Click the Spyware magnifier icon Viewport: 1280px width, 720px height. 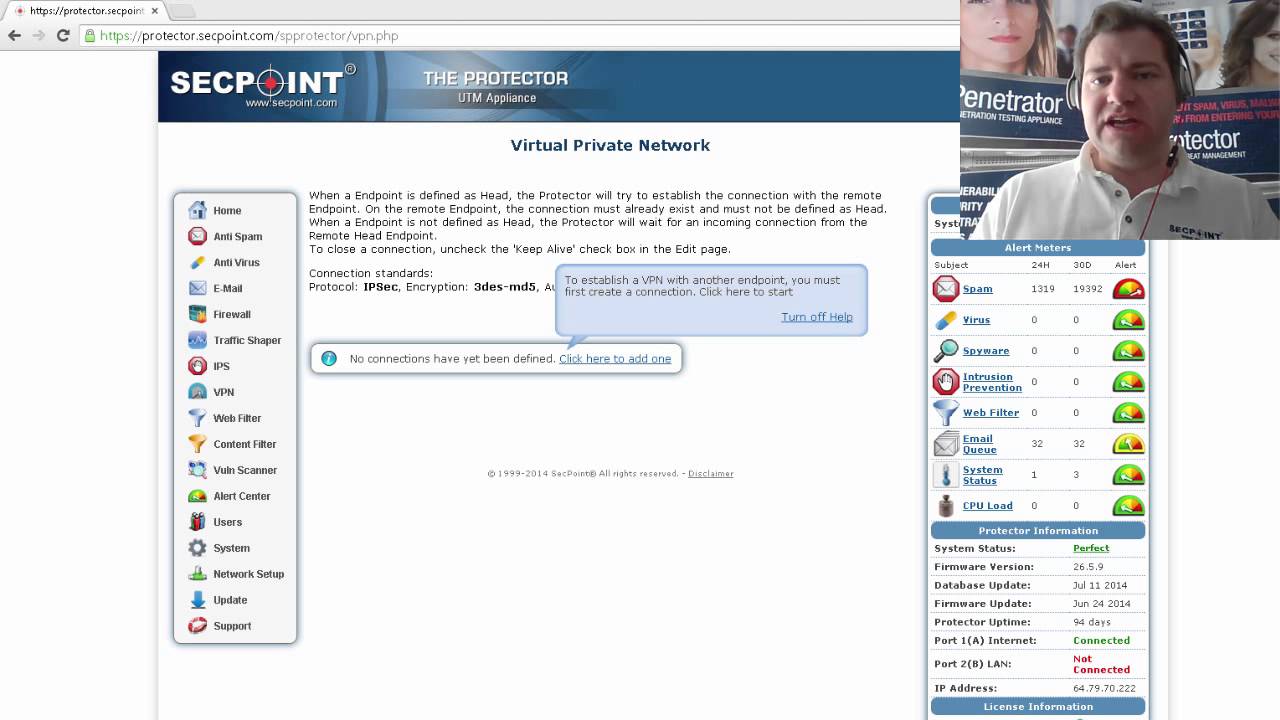pos(945,351)
